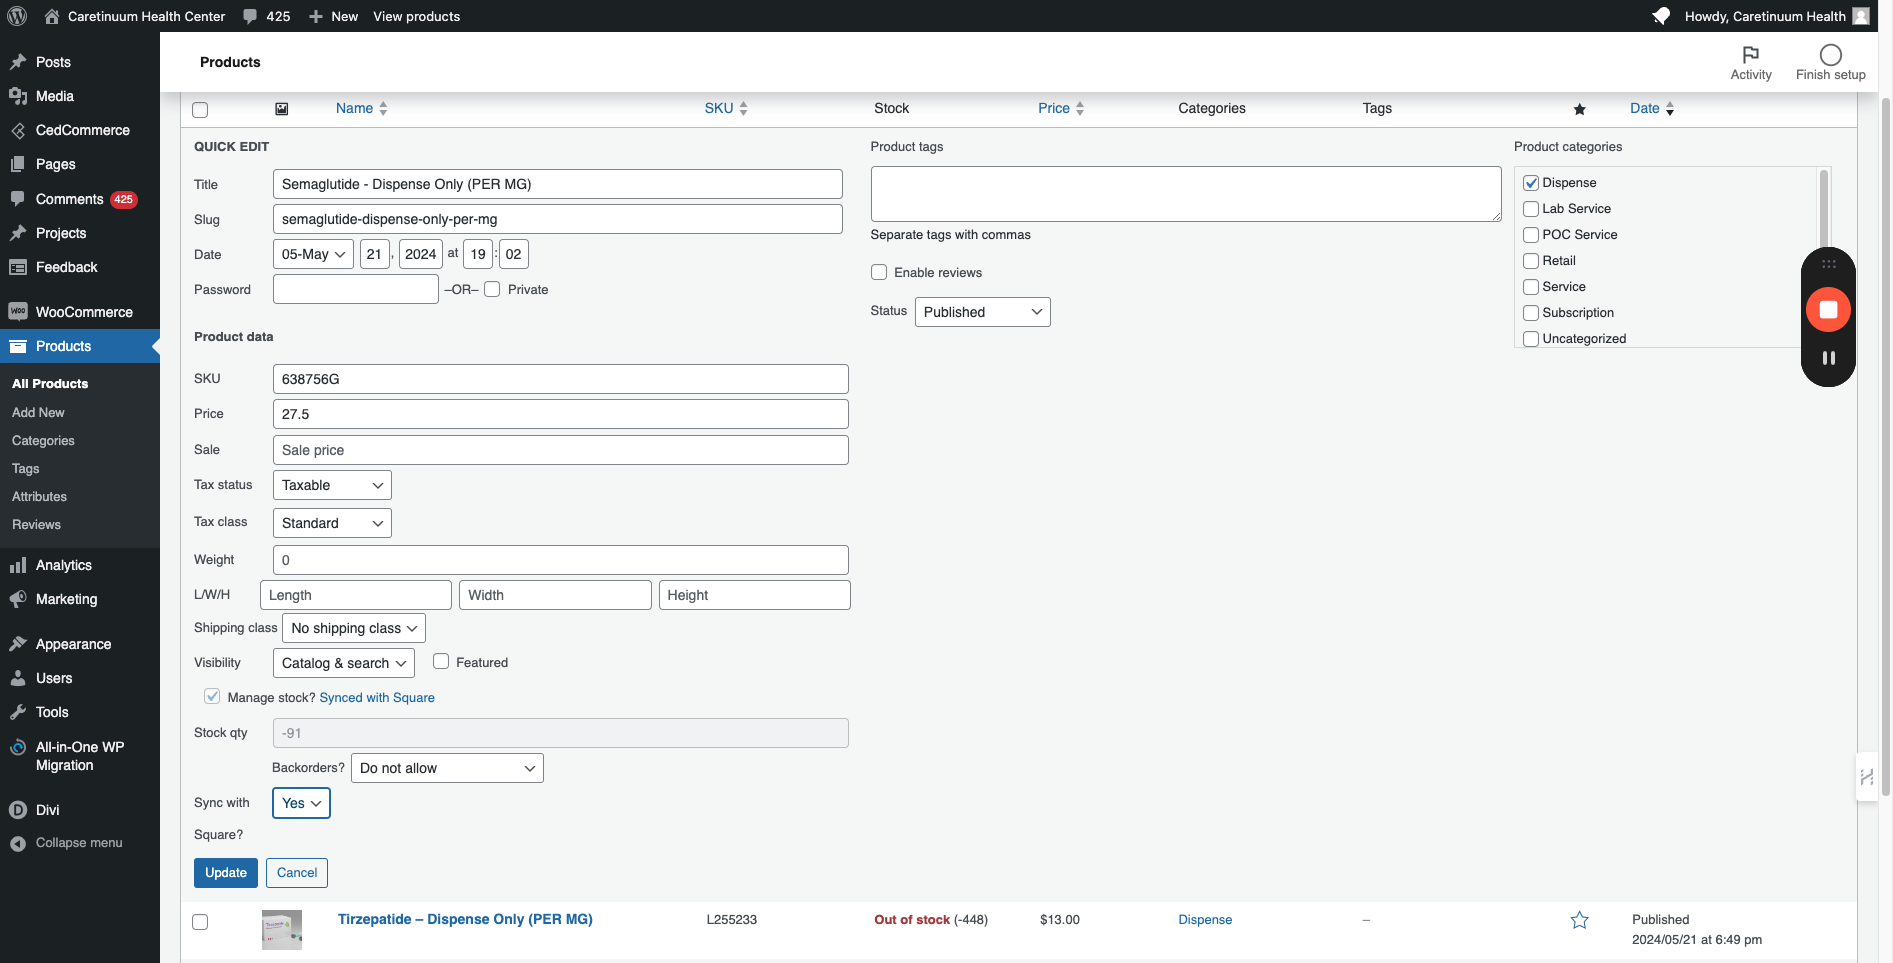Click the Feedback form icon
This screenshot has width=1893, height=963.
[x=18, y=267]
